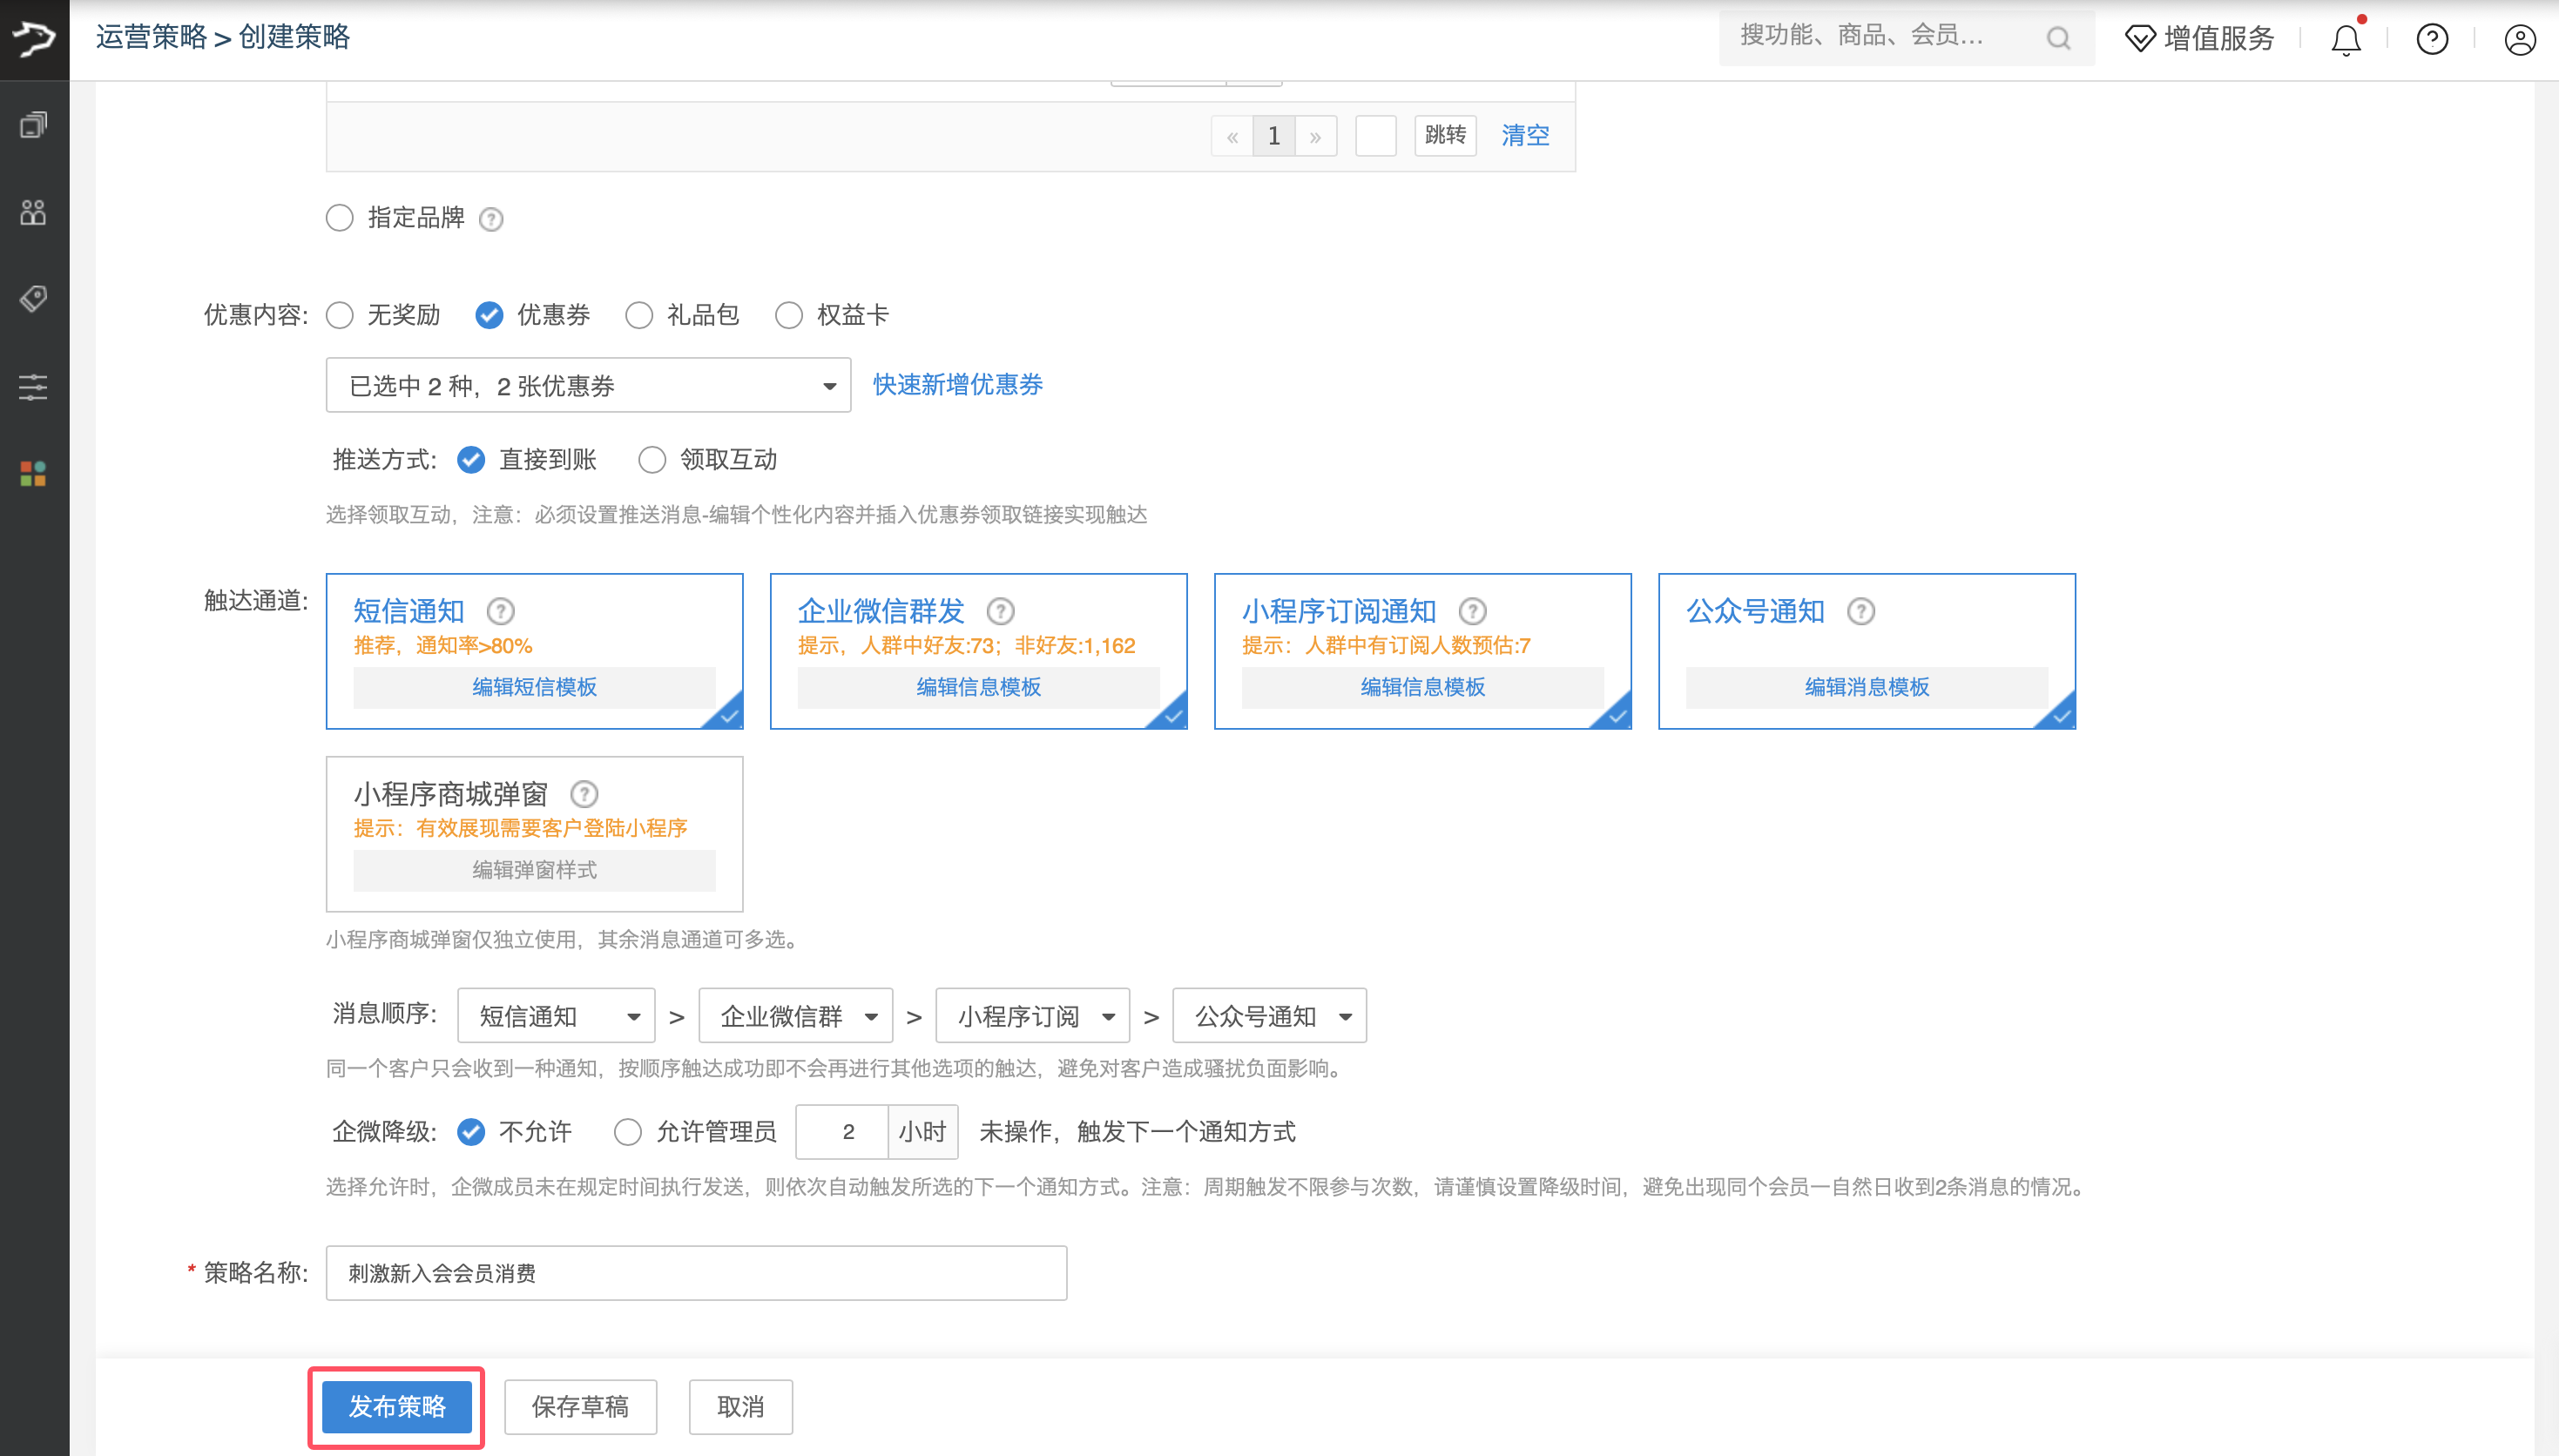The width and height of the screenshot is (2559, 1456).
Task: Click the notification bell icon
Action: pyautogui.click(x=2345, y=39)
